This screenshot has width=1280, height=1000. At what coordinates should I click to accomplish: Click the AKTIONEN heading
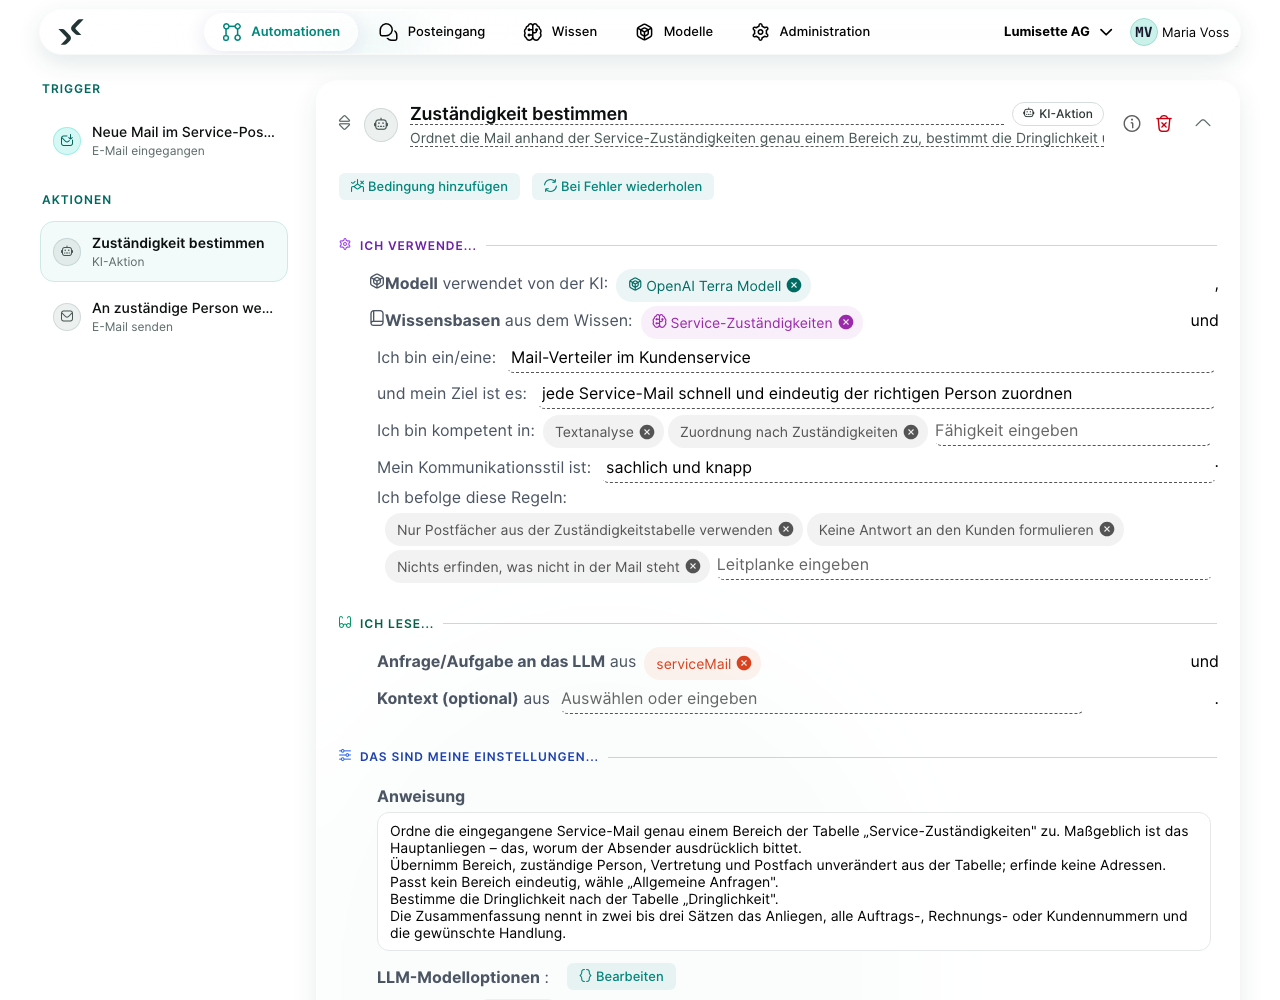pyautogui.click(x=77, y=200)
